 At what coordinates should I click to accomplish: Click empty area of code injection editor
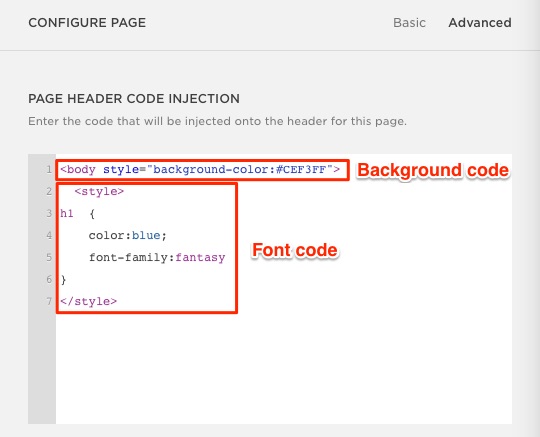pyautogui.click(x=283, y=368)
